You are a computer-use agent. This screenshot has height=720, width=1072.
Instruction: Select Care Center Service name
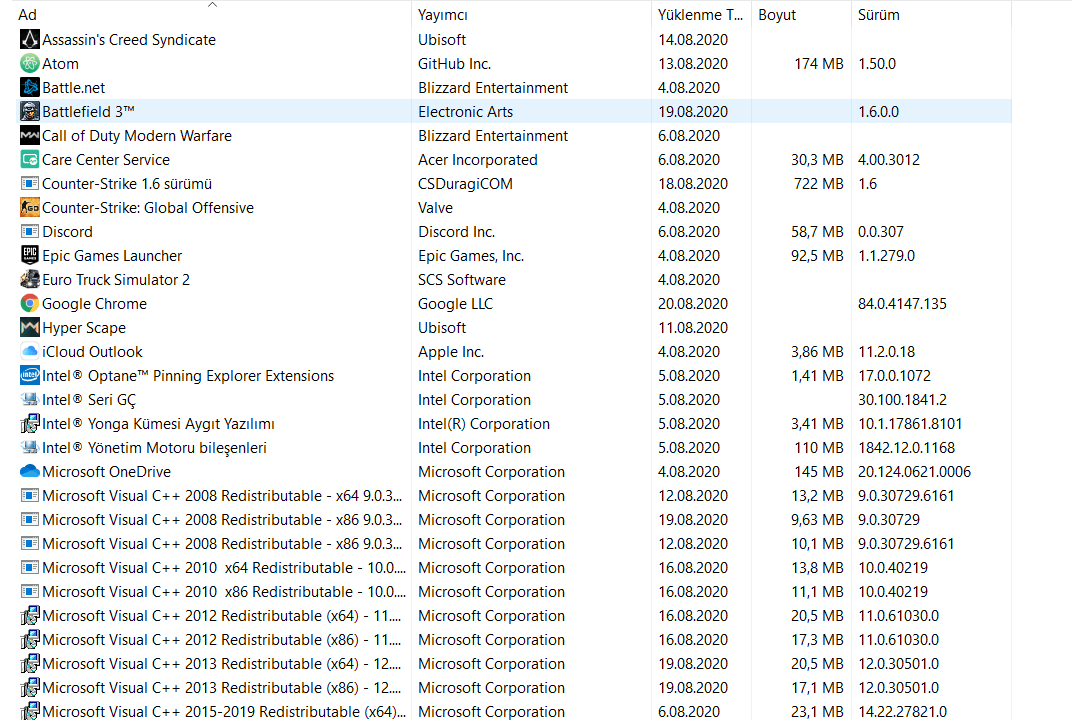point(106,160)
